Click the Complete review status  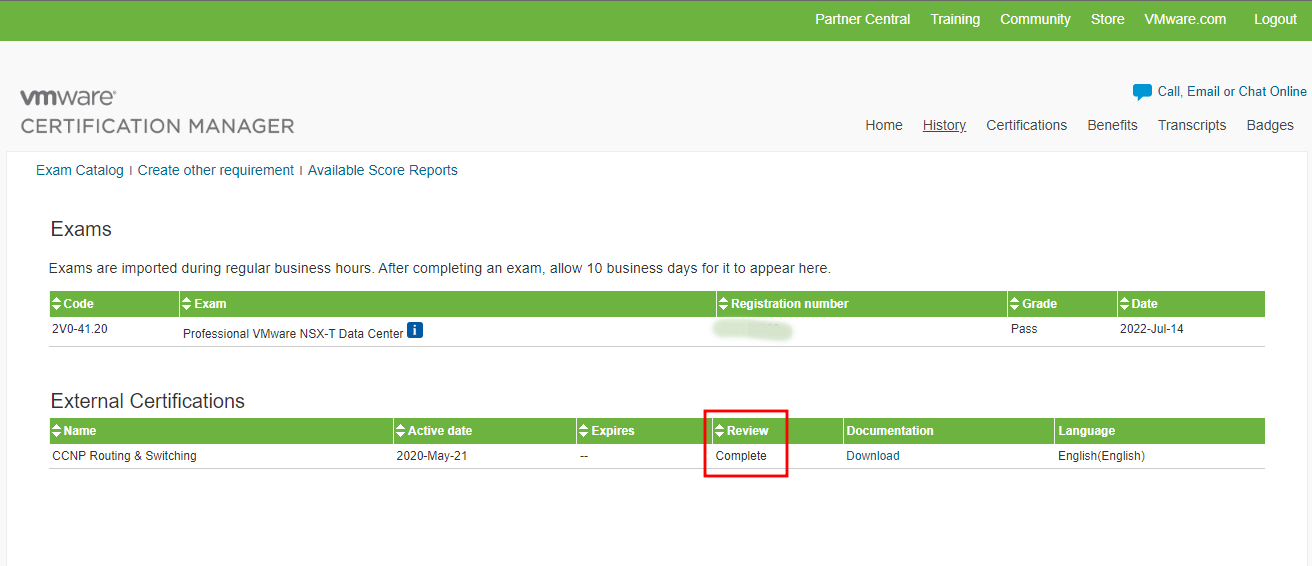[741, 456]
